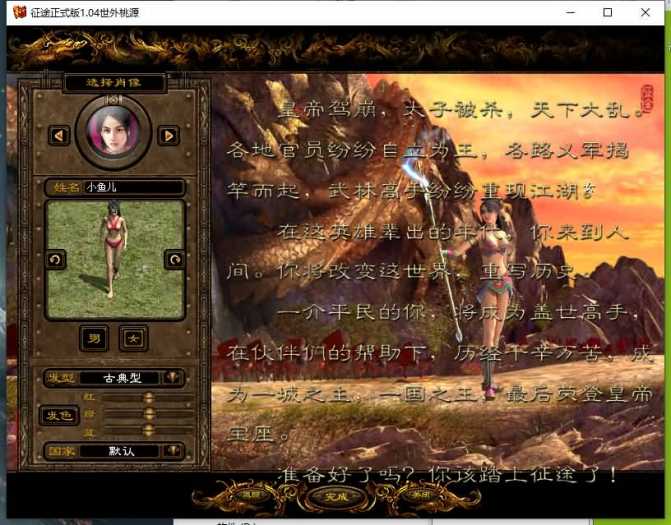671x525 pixels.
Task: Click the story line 皇帝驾崩,太子被杀,天下大乱。
Action: click(460, 110)
